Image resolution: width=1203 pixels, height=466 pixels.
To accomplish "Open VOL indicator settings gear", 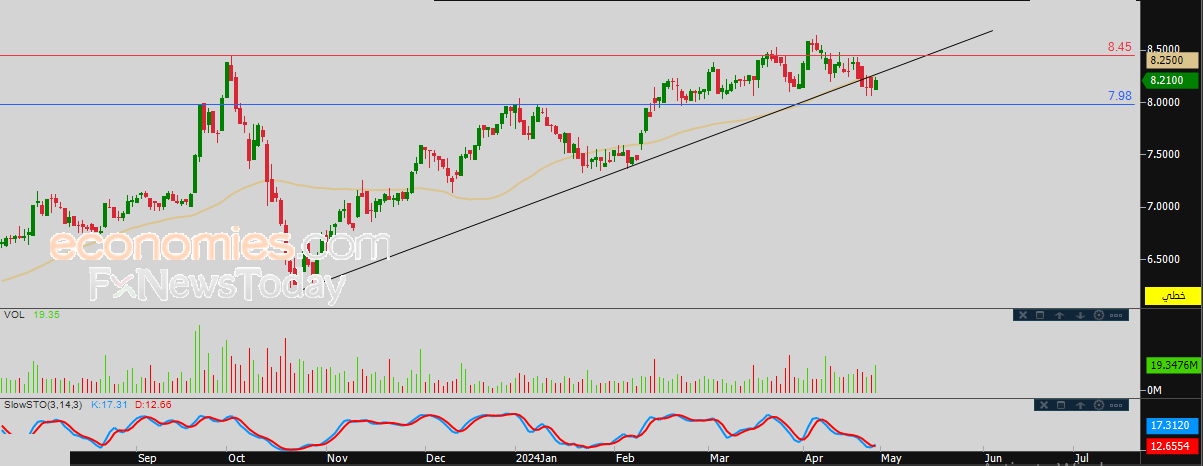I will [1099, 315].
